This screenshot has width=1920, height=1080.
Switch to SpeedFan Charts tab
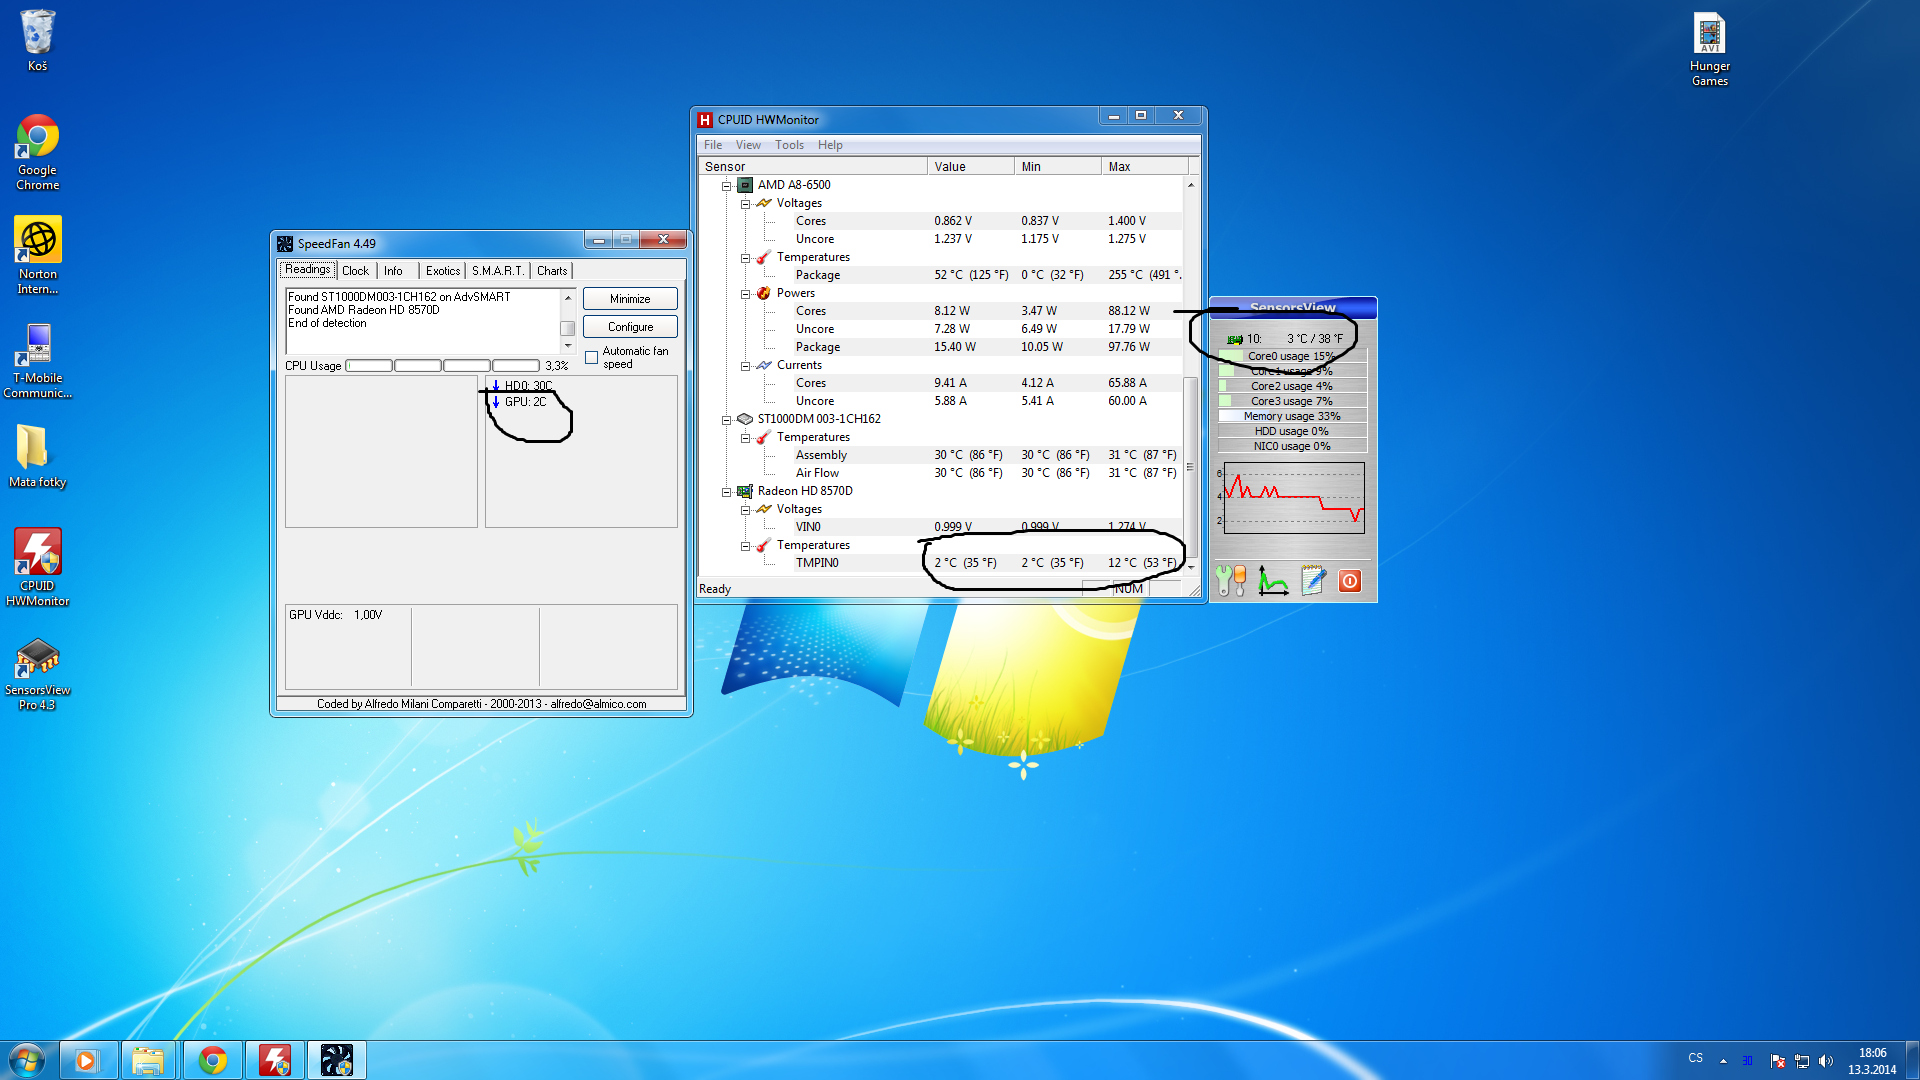[551, 271]
